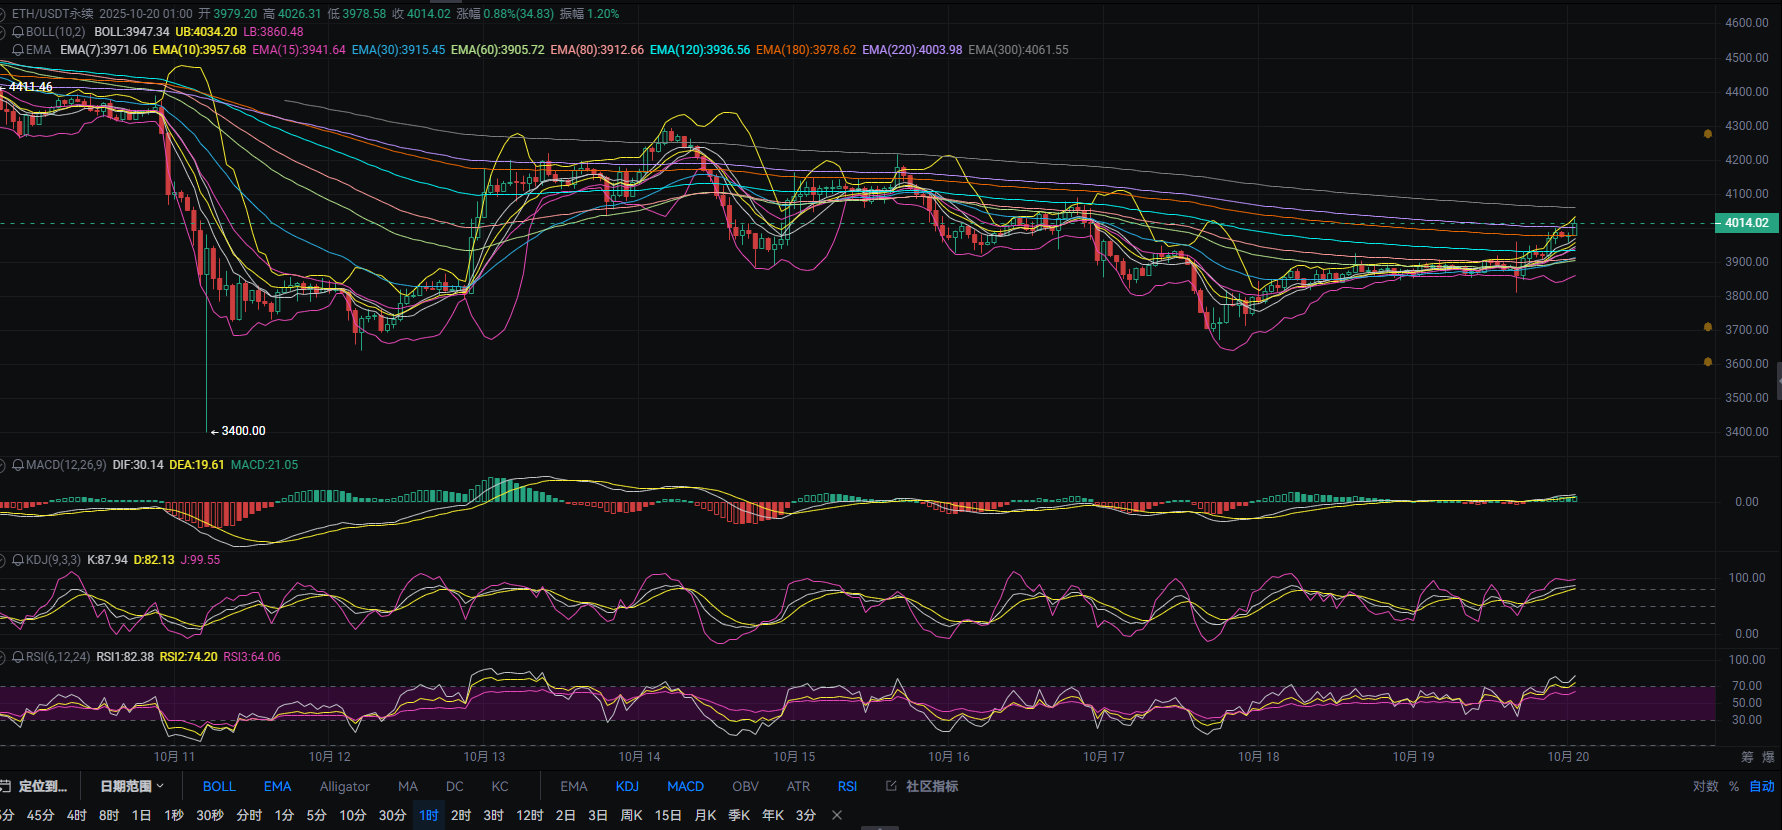Toggle the OBV sub-indicator
This screenshot has height=830, width=1782.
pos(745,787)
